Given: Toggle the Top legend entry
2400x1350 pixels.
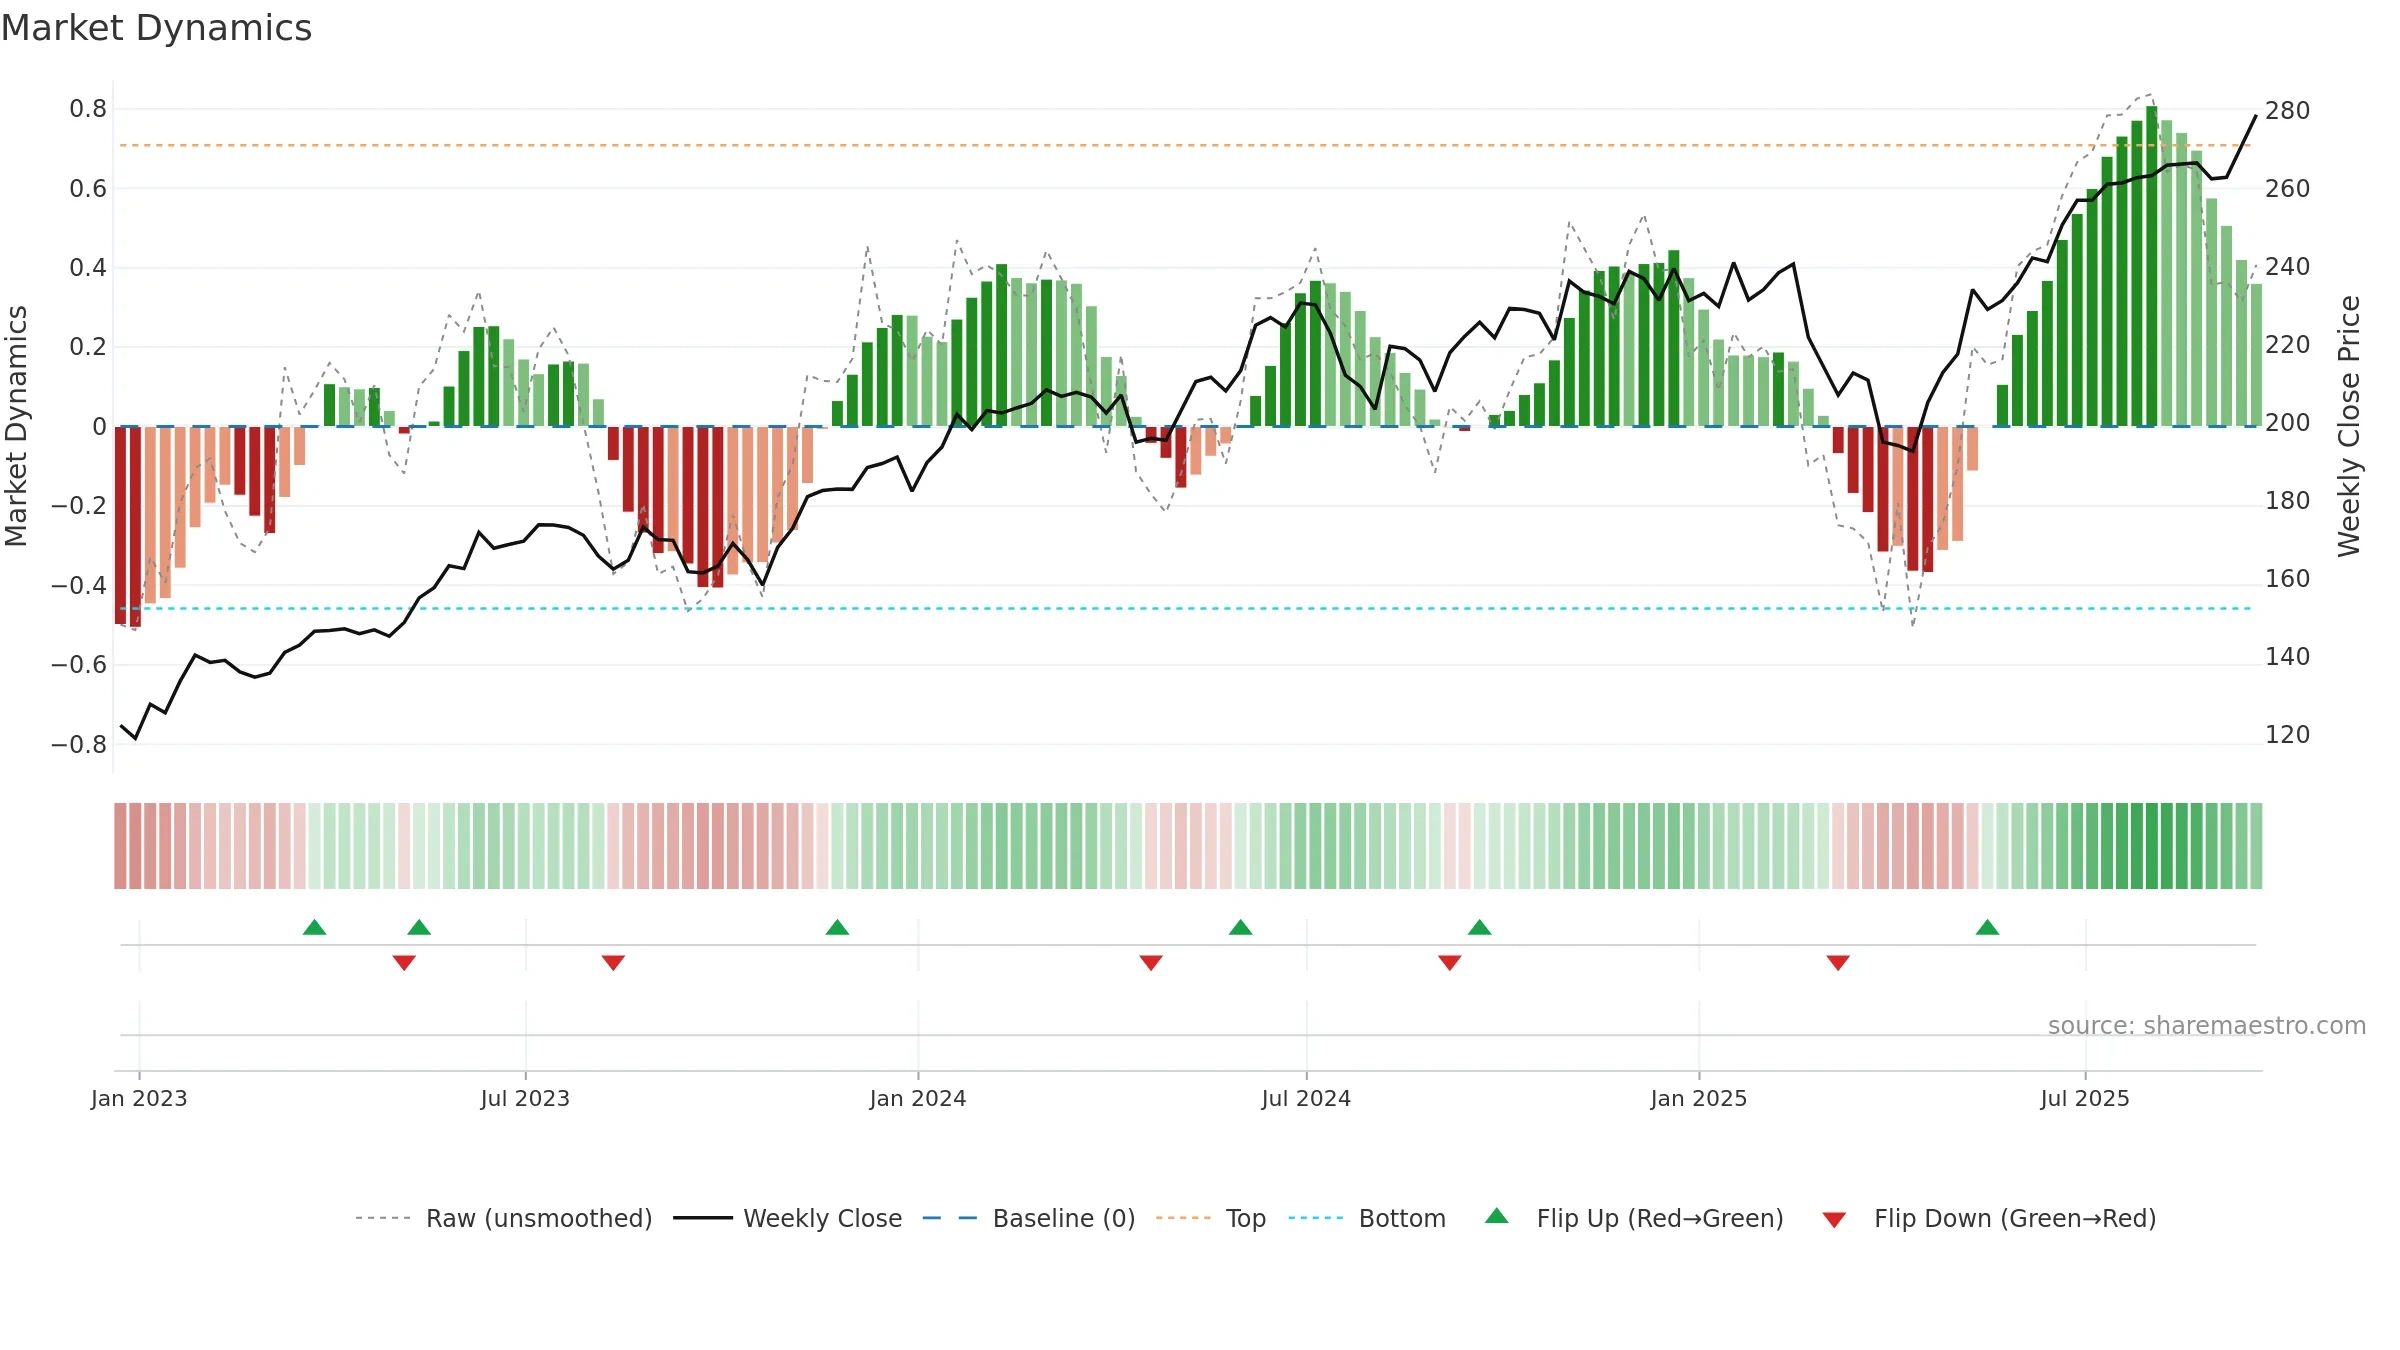Looking at the screenshot, I should point(1246,1219).
